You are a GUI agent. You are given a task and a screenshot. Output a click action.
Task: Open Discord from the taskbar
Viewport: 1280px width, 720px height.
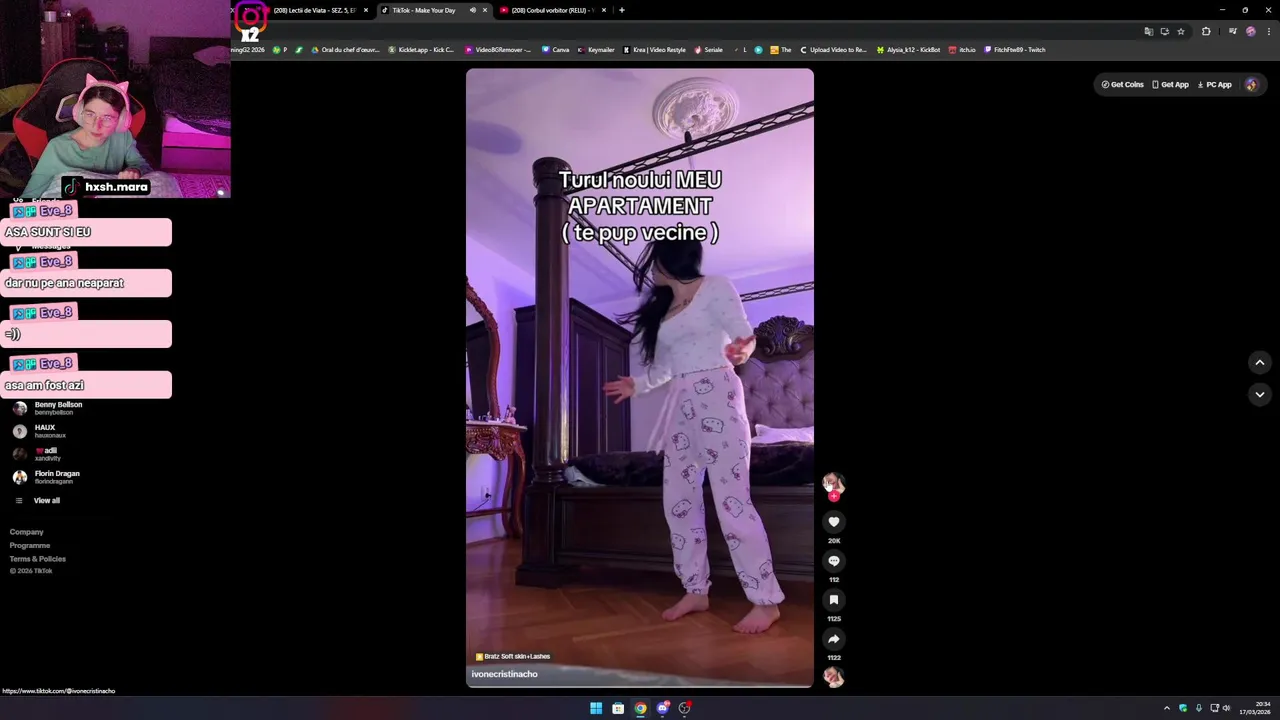[x=662, y=708]
